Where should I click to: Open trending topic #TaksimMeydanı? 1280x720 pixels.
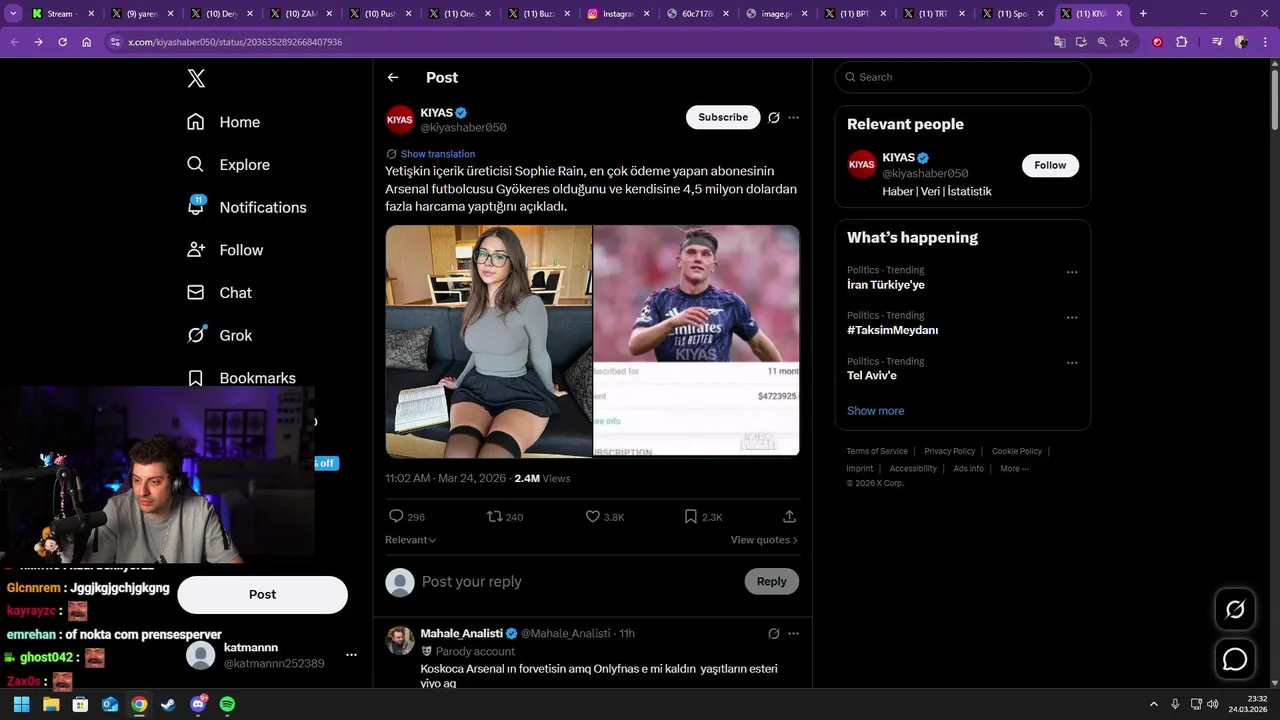[x=892, y=330]
